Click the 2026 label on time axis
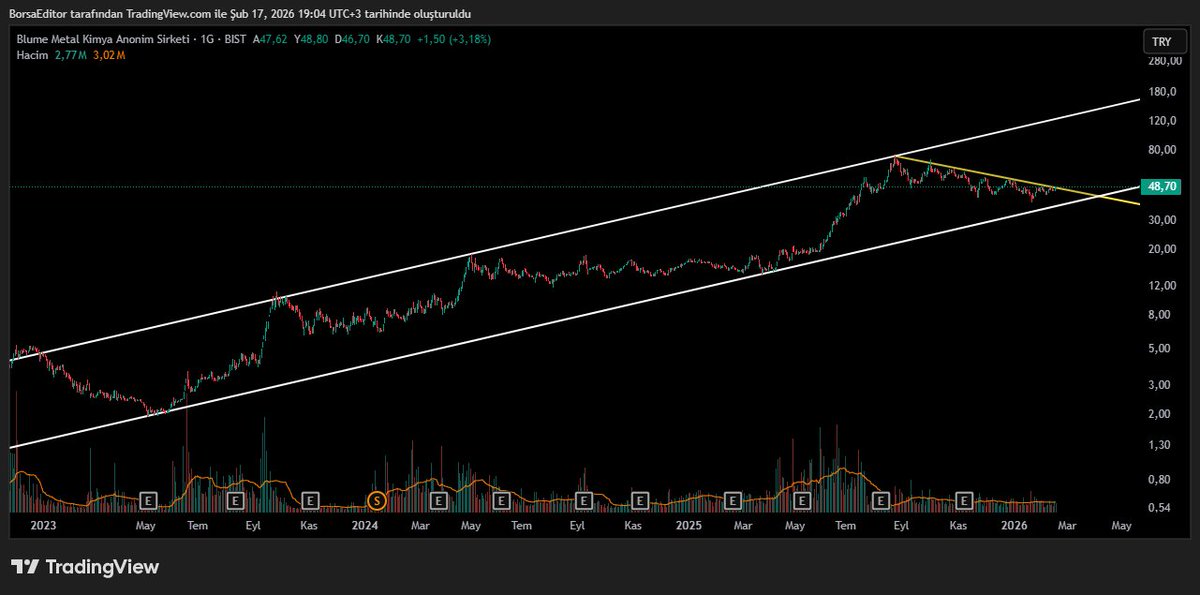 [1014, 525]
